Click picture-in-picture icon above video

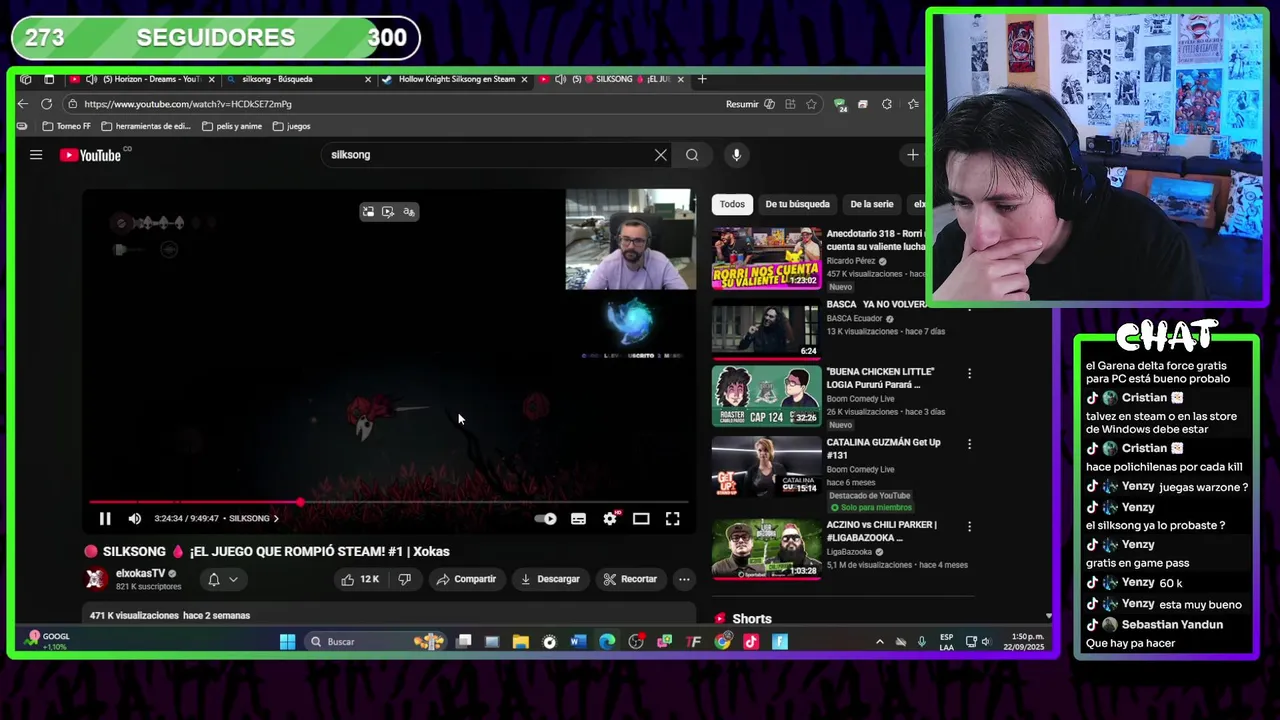point(368,211)
